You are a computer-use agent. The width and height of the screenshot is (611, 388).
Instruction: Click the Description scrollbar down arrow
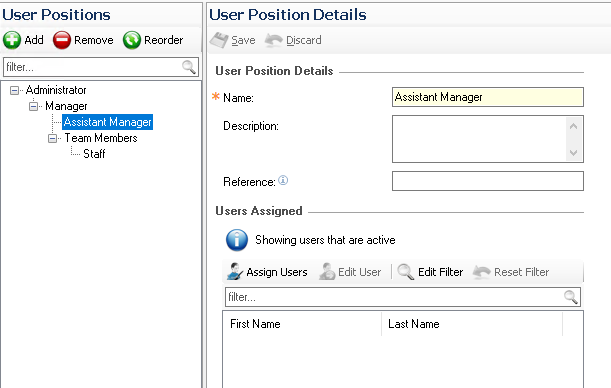point(574,152)
